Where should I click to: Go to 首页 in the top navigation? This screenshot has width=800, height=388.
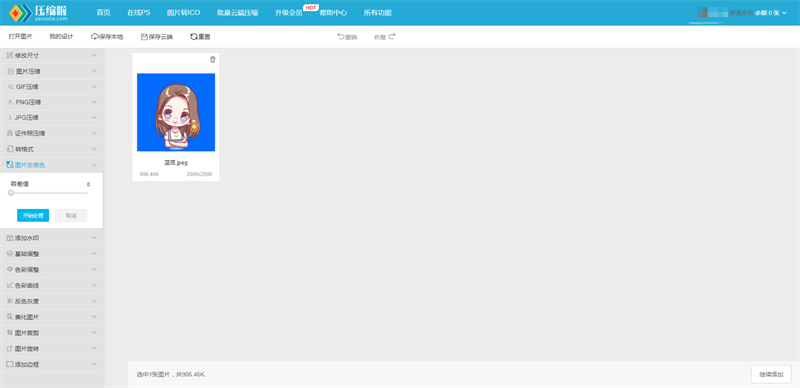104,13
